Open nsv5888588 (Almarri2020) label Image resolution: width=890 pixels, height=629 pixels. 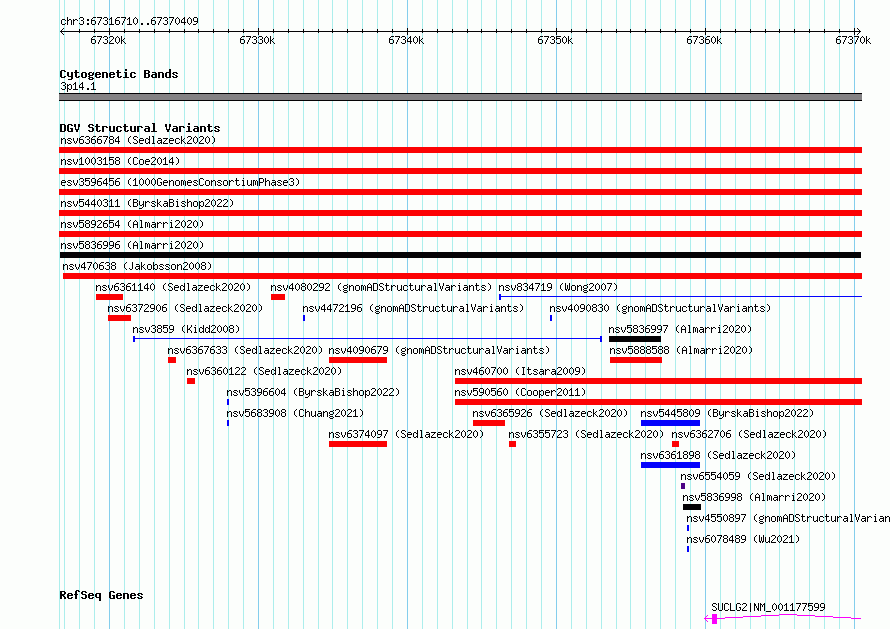681,350
